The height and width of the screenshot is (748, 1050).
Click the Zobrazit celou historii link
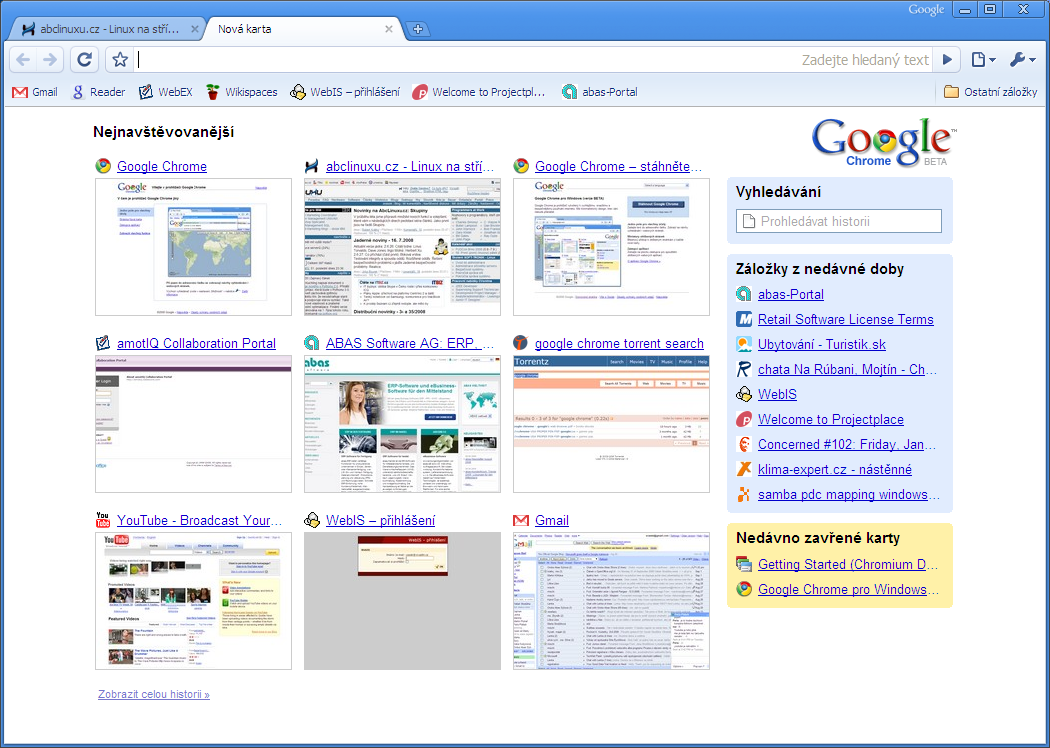click(153, 693)
